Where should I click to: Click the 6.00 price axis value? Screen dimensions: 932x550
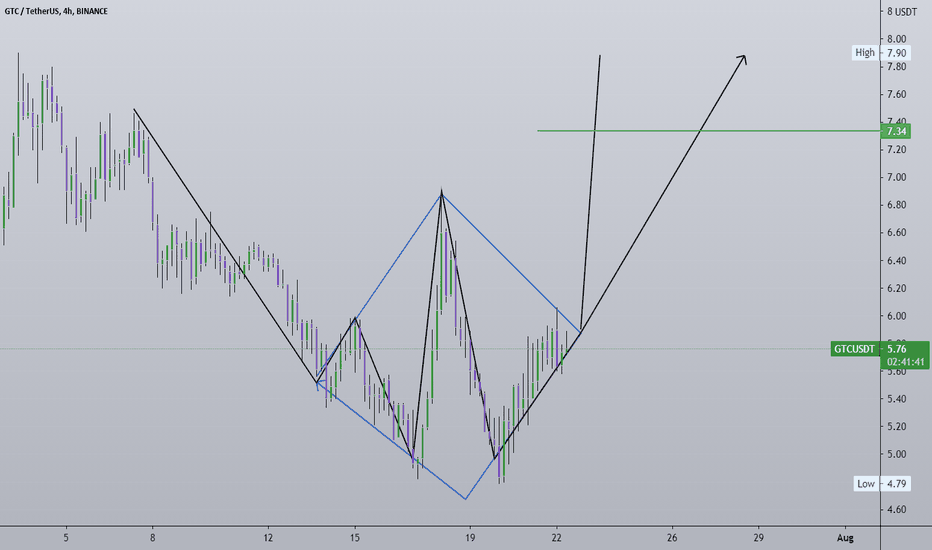896,316
